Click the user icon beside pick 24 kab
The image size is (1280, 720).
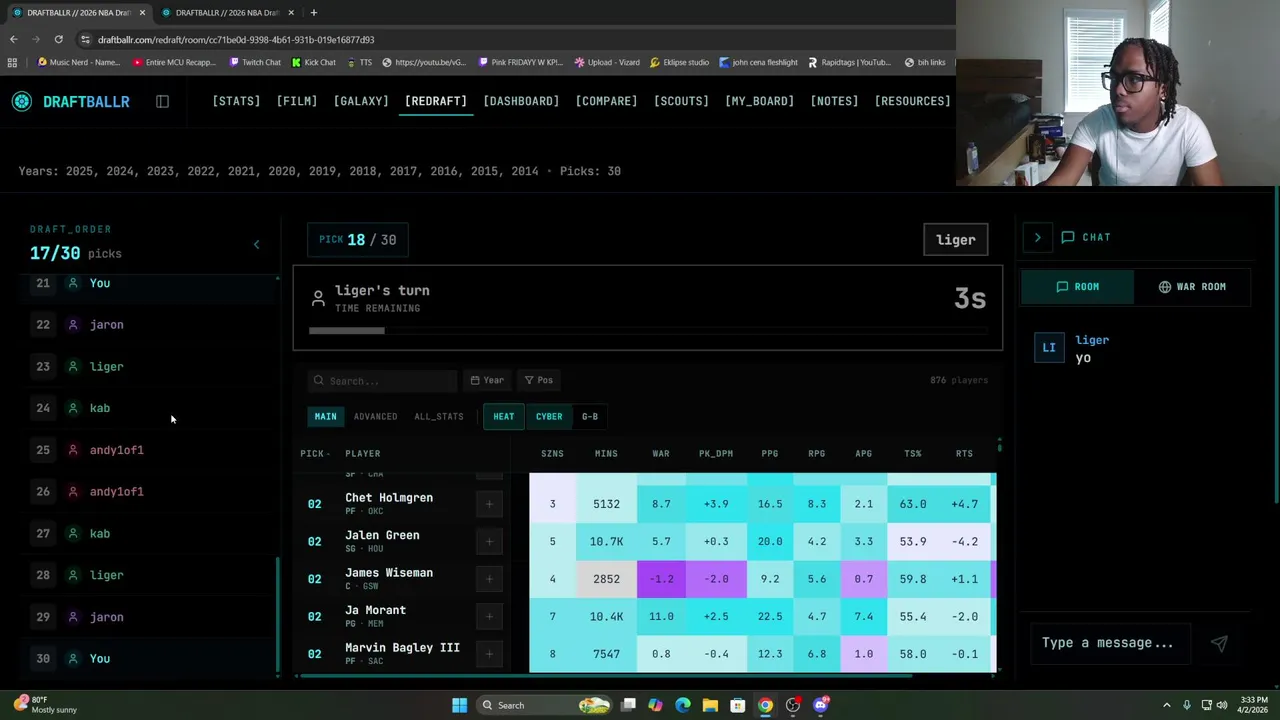[72, 408]
